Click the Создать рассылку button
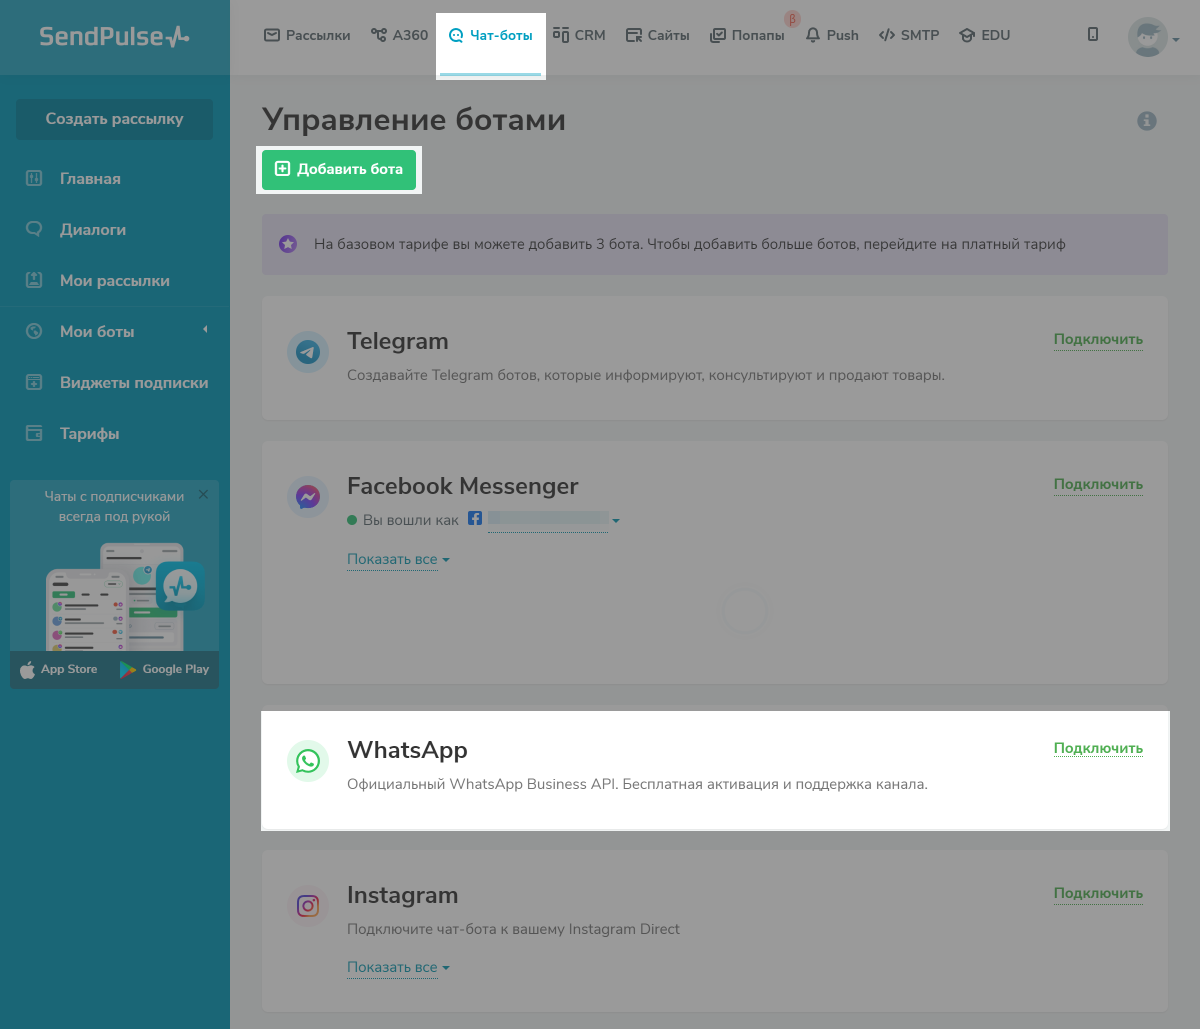Image resolution: width=1200 pixels, height=1029 pixels. tap(115, 119)
